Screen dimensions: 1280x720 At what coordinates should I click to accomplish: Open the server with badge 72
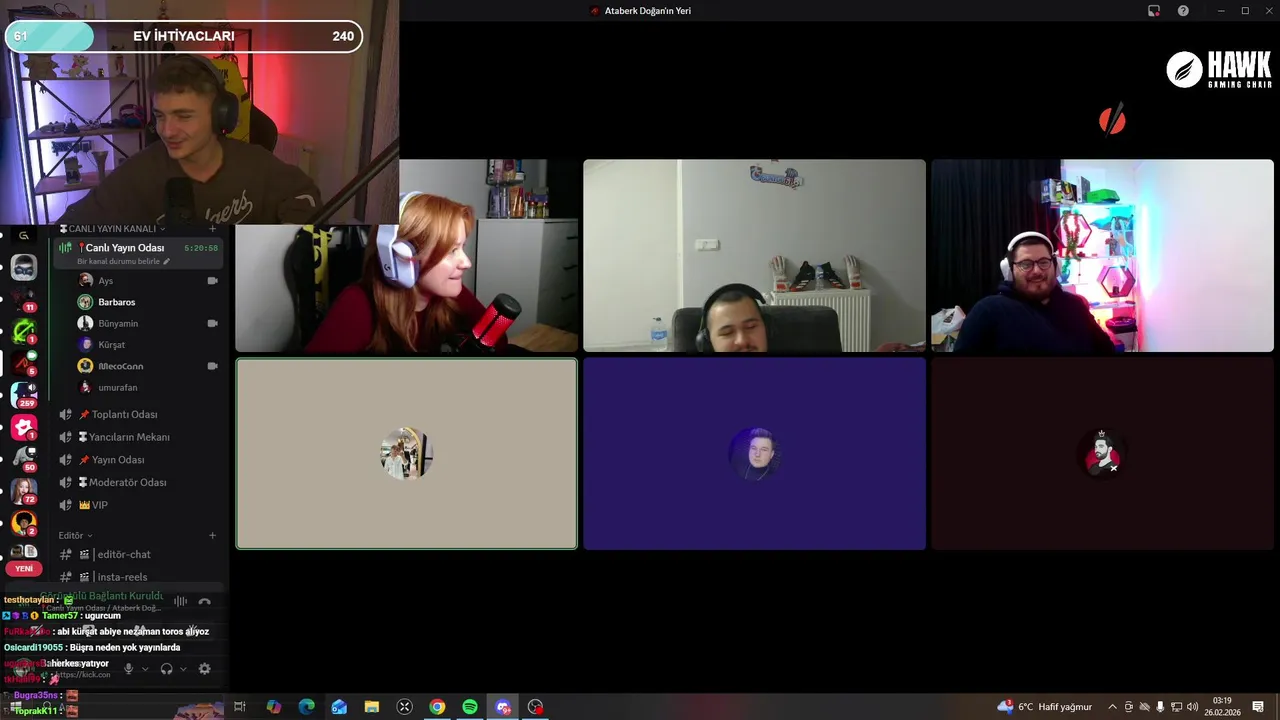tap(24, 491)
